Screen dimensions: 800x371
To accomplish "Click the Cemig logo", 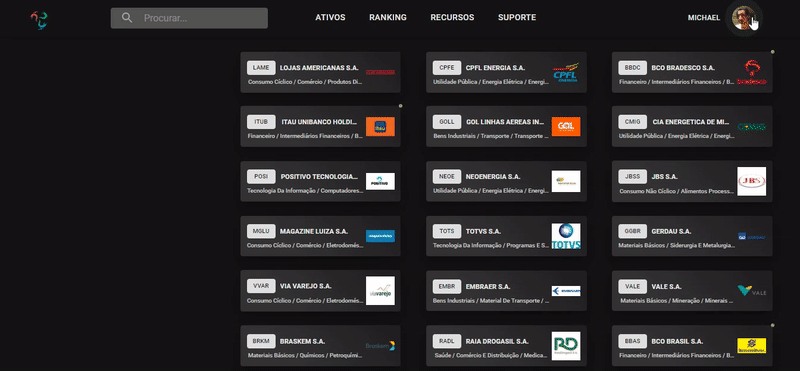I will point(752,127).
